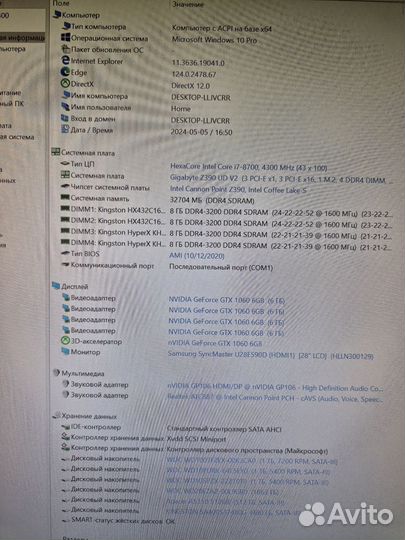Click the Windows logo beside Операционная система
Image resolution: width=405 pixels, height=540 pixels.
pyautogui.click(x=65, y=37)
